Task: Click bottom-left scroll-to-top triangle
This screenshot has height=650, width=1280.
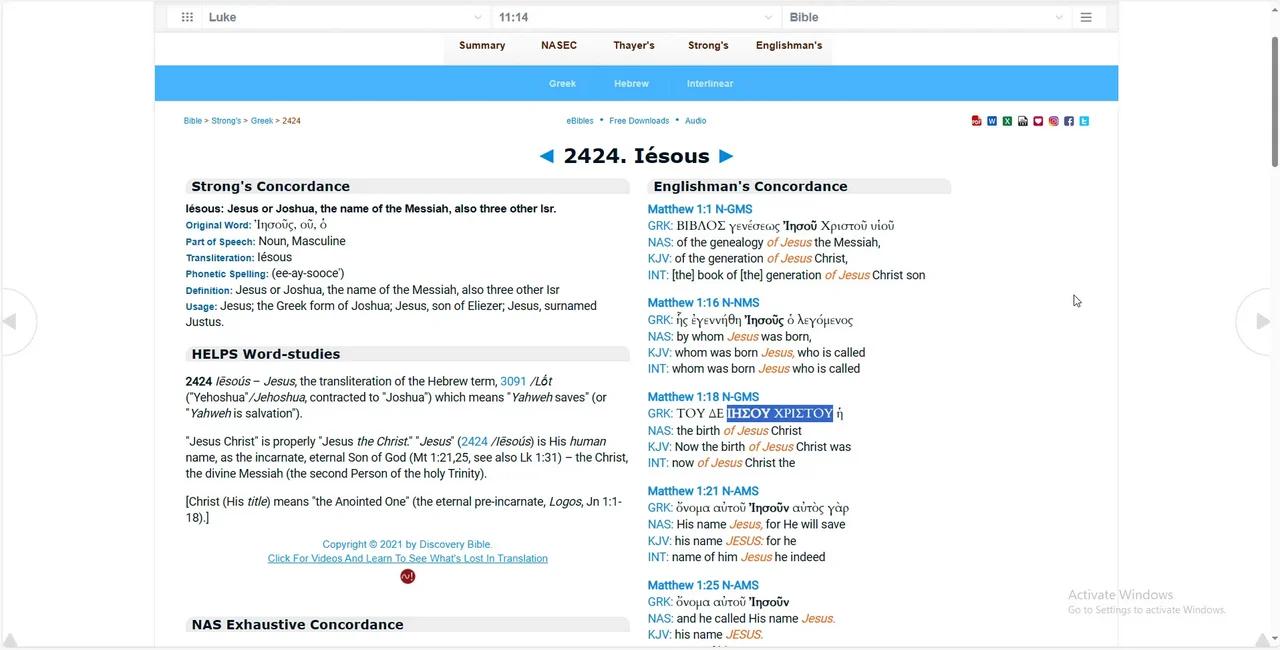Action: click(x=9, y=640)
